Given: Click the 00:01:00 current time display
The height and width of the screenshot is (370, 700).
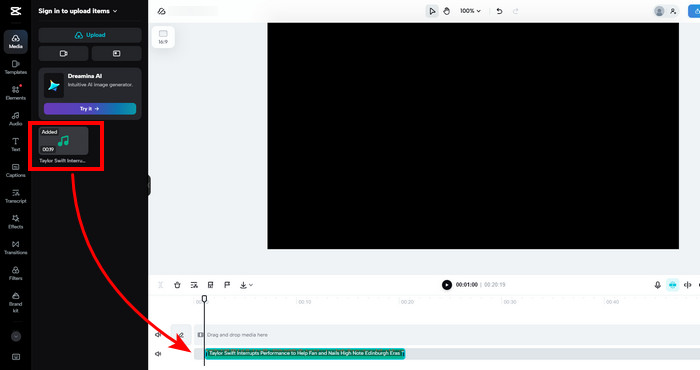Looking at the screenshot, I should pyautogui.click(x=467, y=285).
